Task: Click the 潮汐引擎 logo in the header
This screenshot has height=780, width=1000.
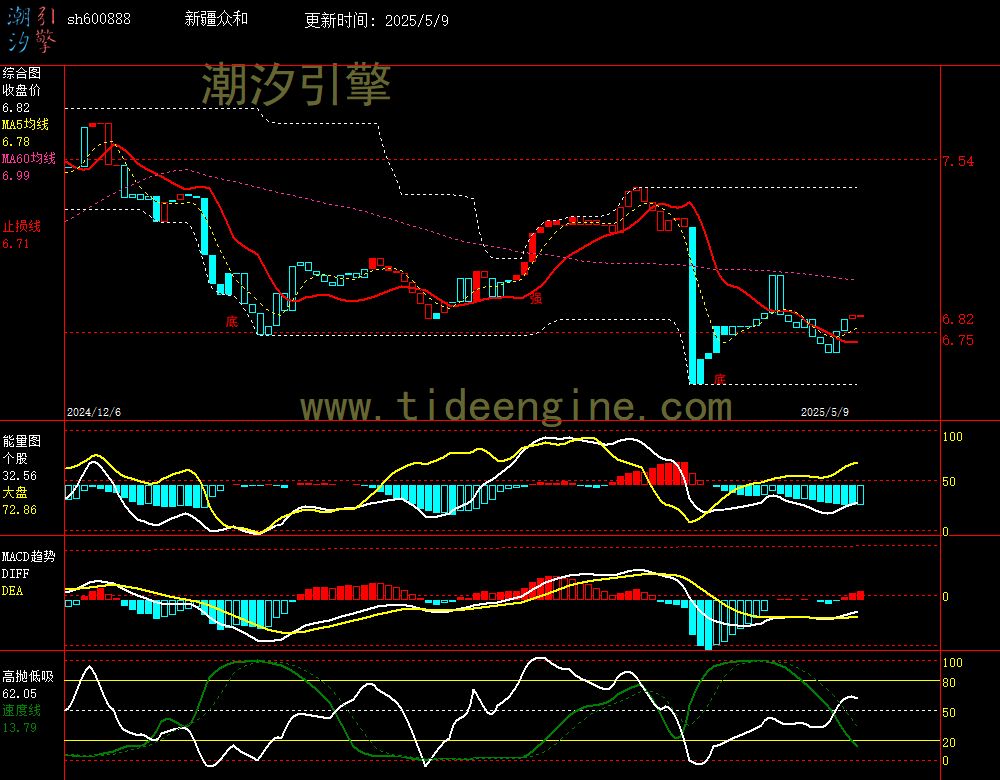Action: 31,30
